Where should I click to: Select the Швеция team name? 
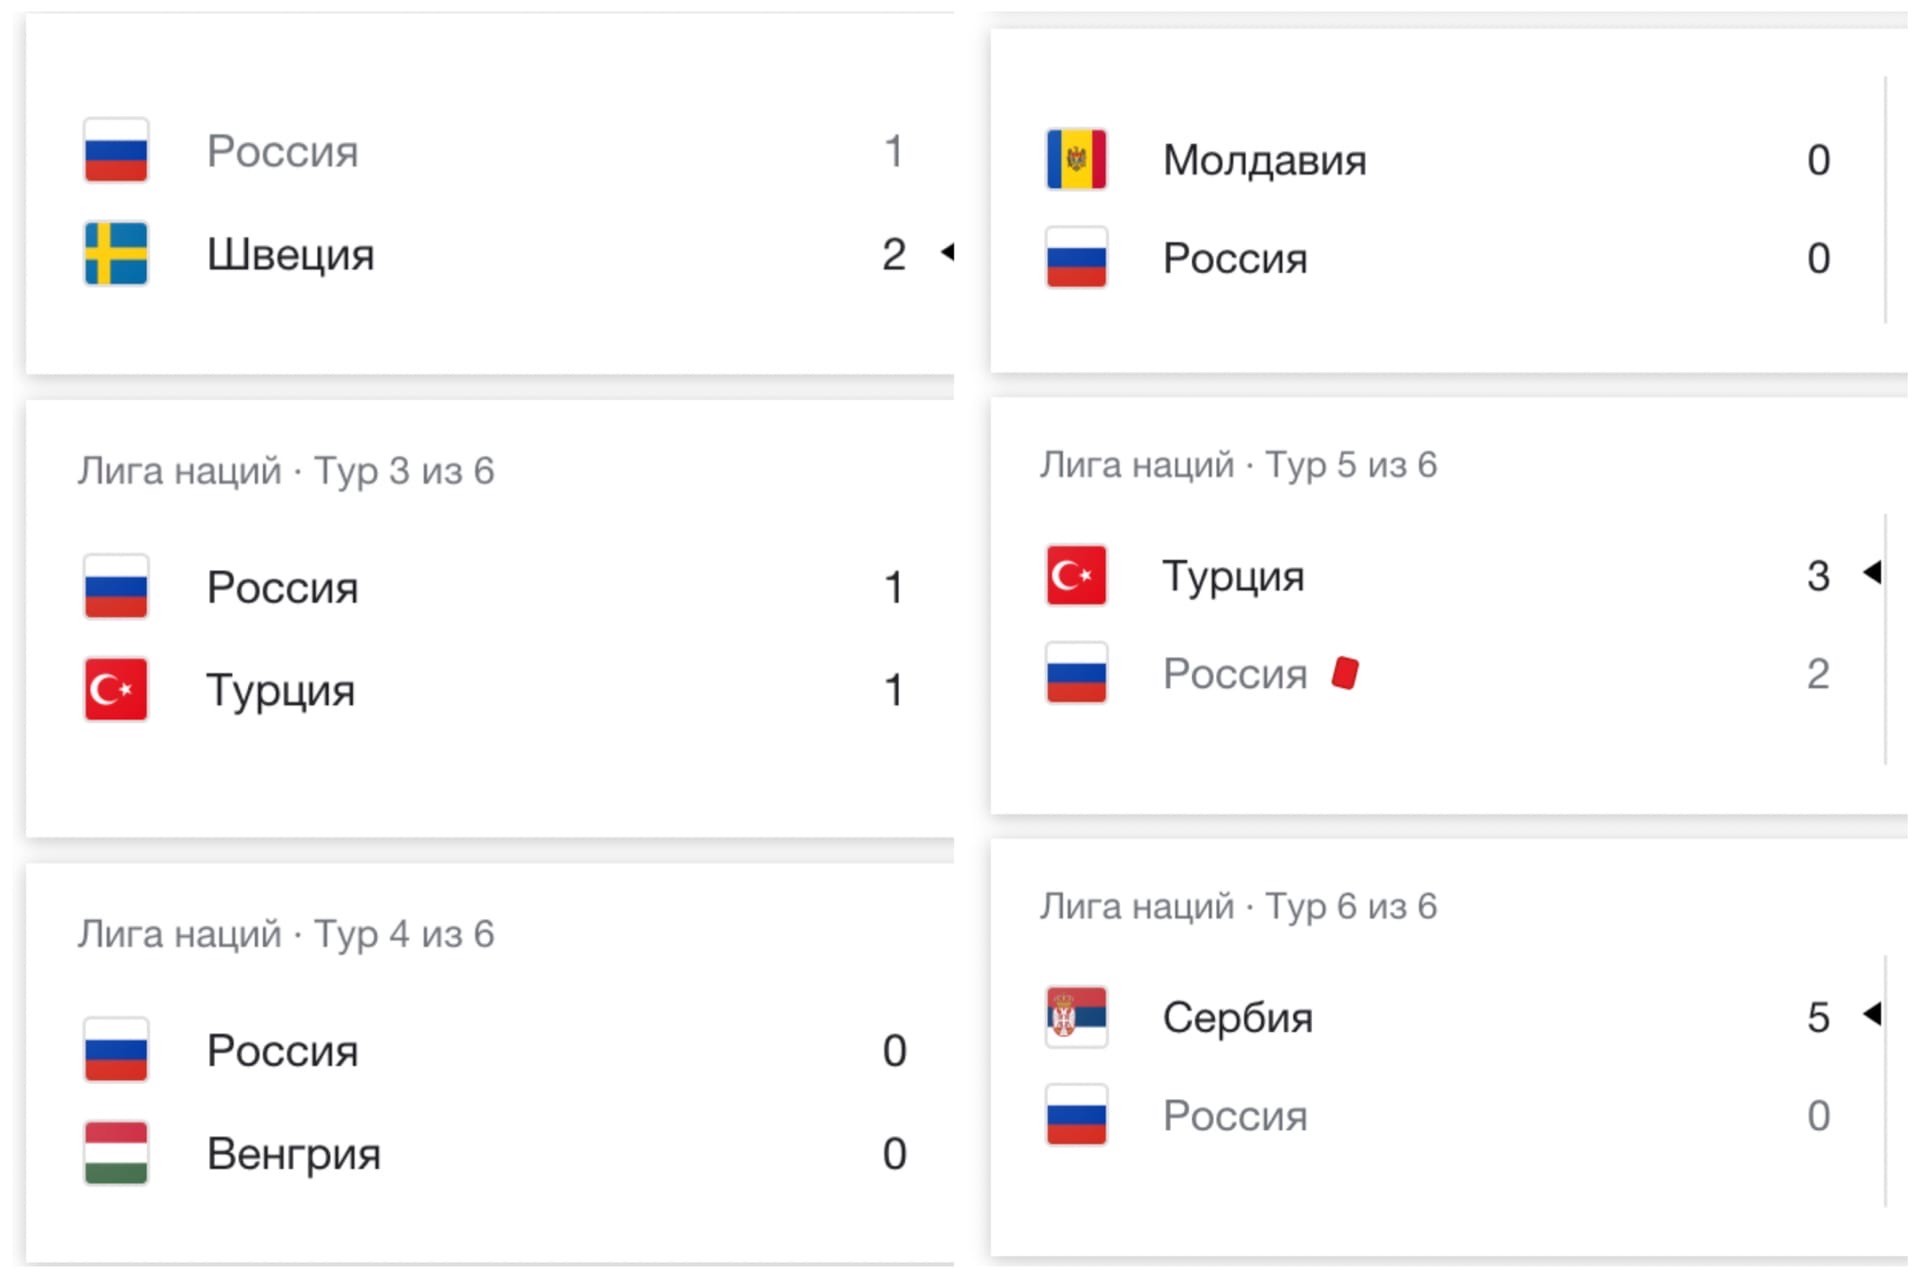(290, 255)
